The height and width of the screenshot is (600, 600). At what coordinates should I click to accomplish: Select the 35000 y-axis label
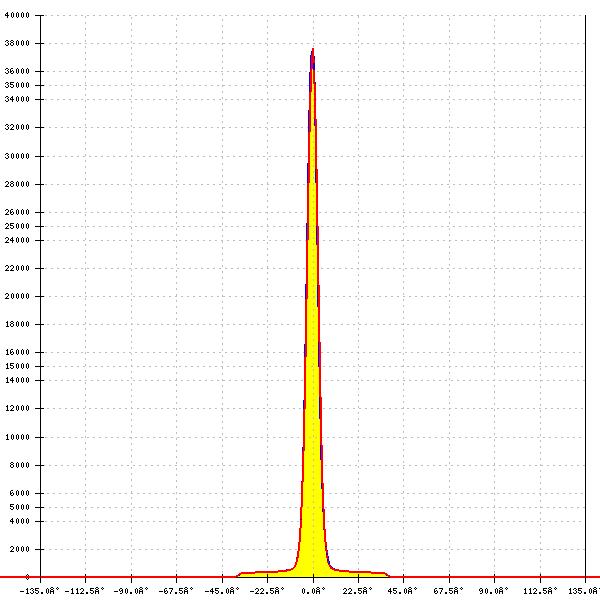point(17,85)
